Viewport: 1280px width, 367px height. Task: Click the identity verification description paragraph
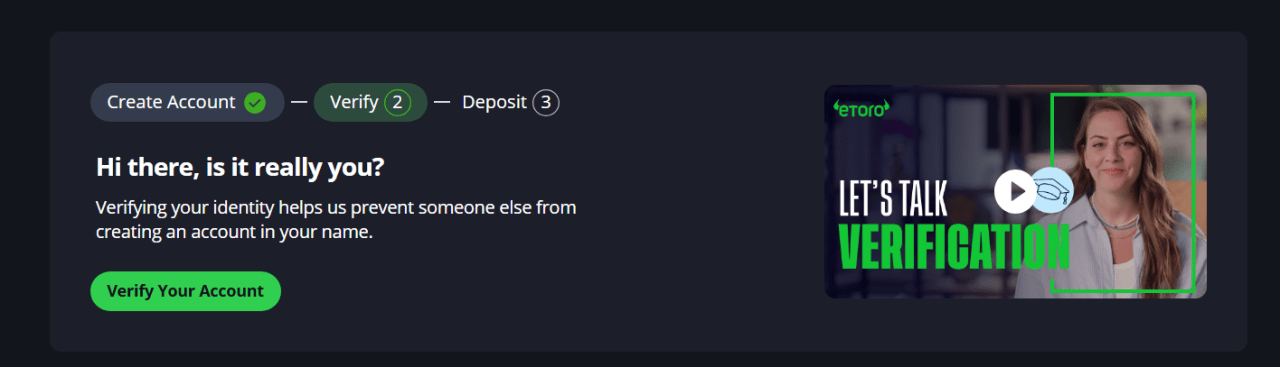[336, 220]
